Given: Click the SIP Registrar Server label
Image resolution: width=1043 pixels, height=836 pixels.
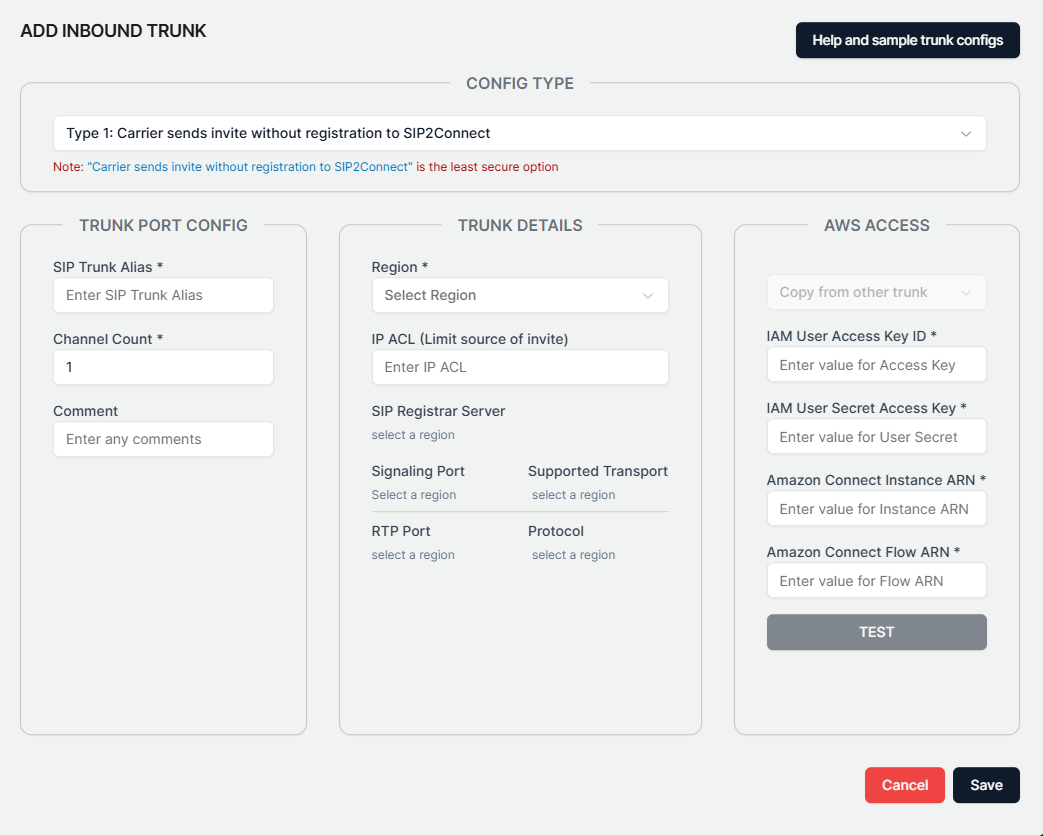Looking at the screenshot, I should [438, 411].
